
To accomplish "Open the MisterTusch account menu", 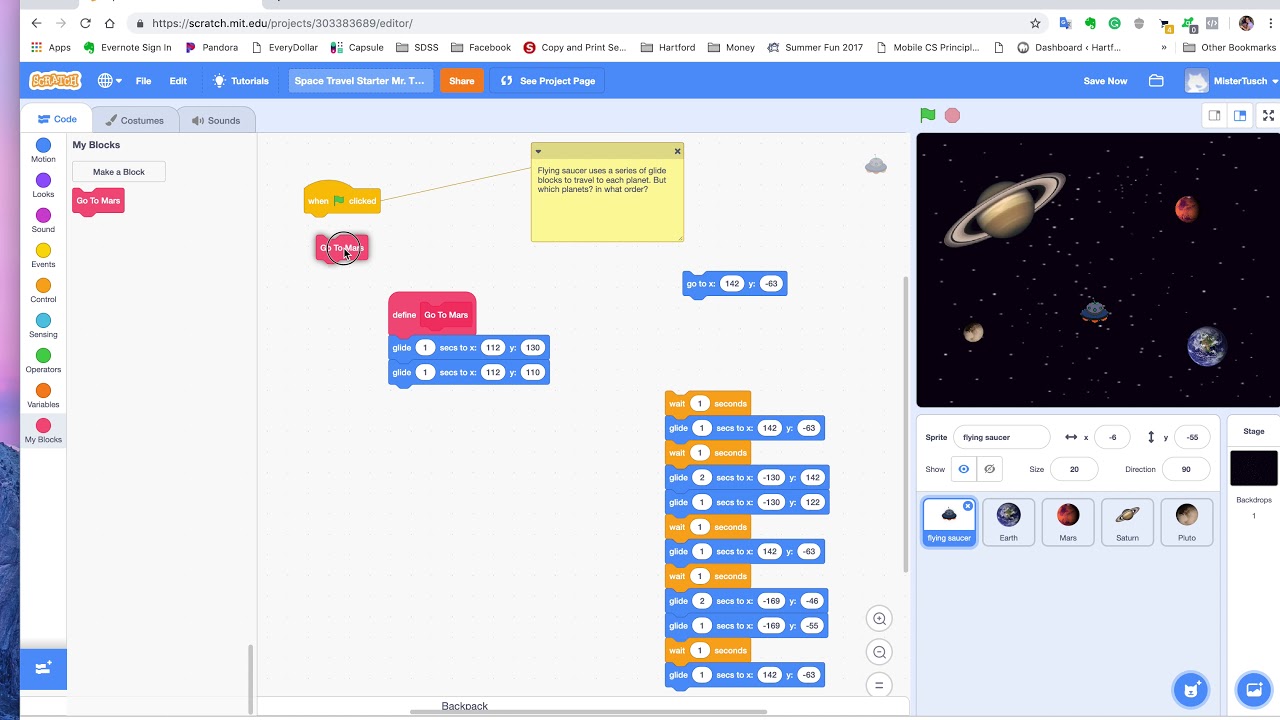I will [1232, 81].
